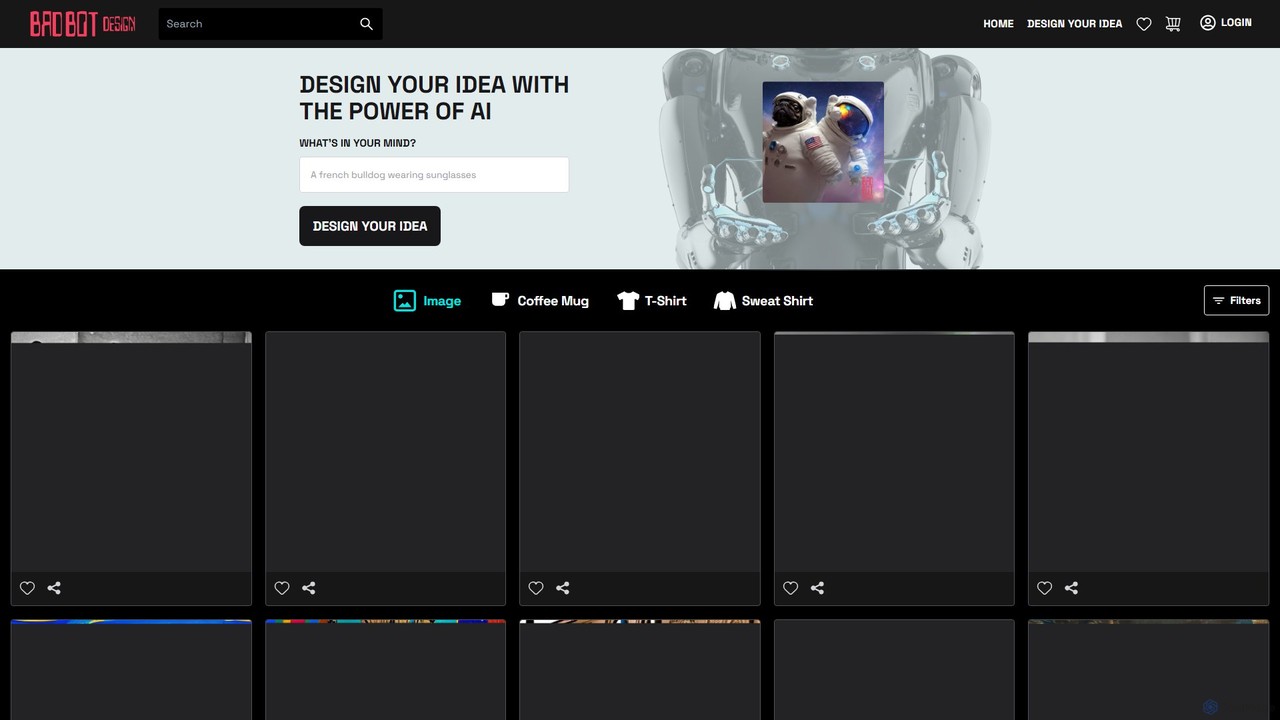Image resolution: width=1280 pixels, height=720 pixels.
Task: Share the first image card
Action: (x=54, y=588)
